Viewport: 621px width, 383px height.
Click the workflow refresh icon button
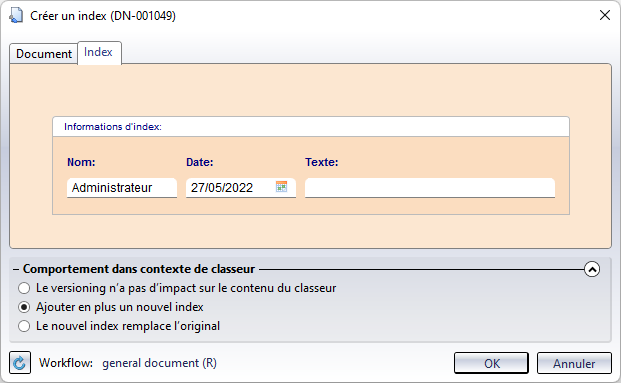(20, 362)
